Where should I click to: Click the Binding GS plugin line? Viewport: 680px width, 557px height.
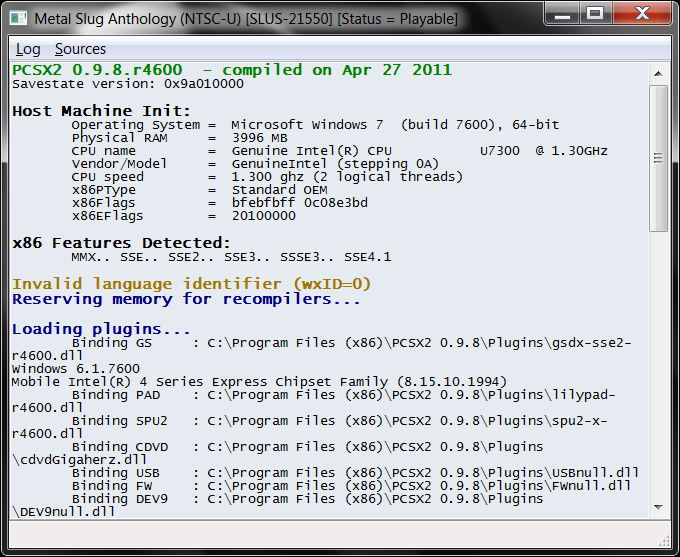[x=351, y=343]
